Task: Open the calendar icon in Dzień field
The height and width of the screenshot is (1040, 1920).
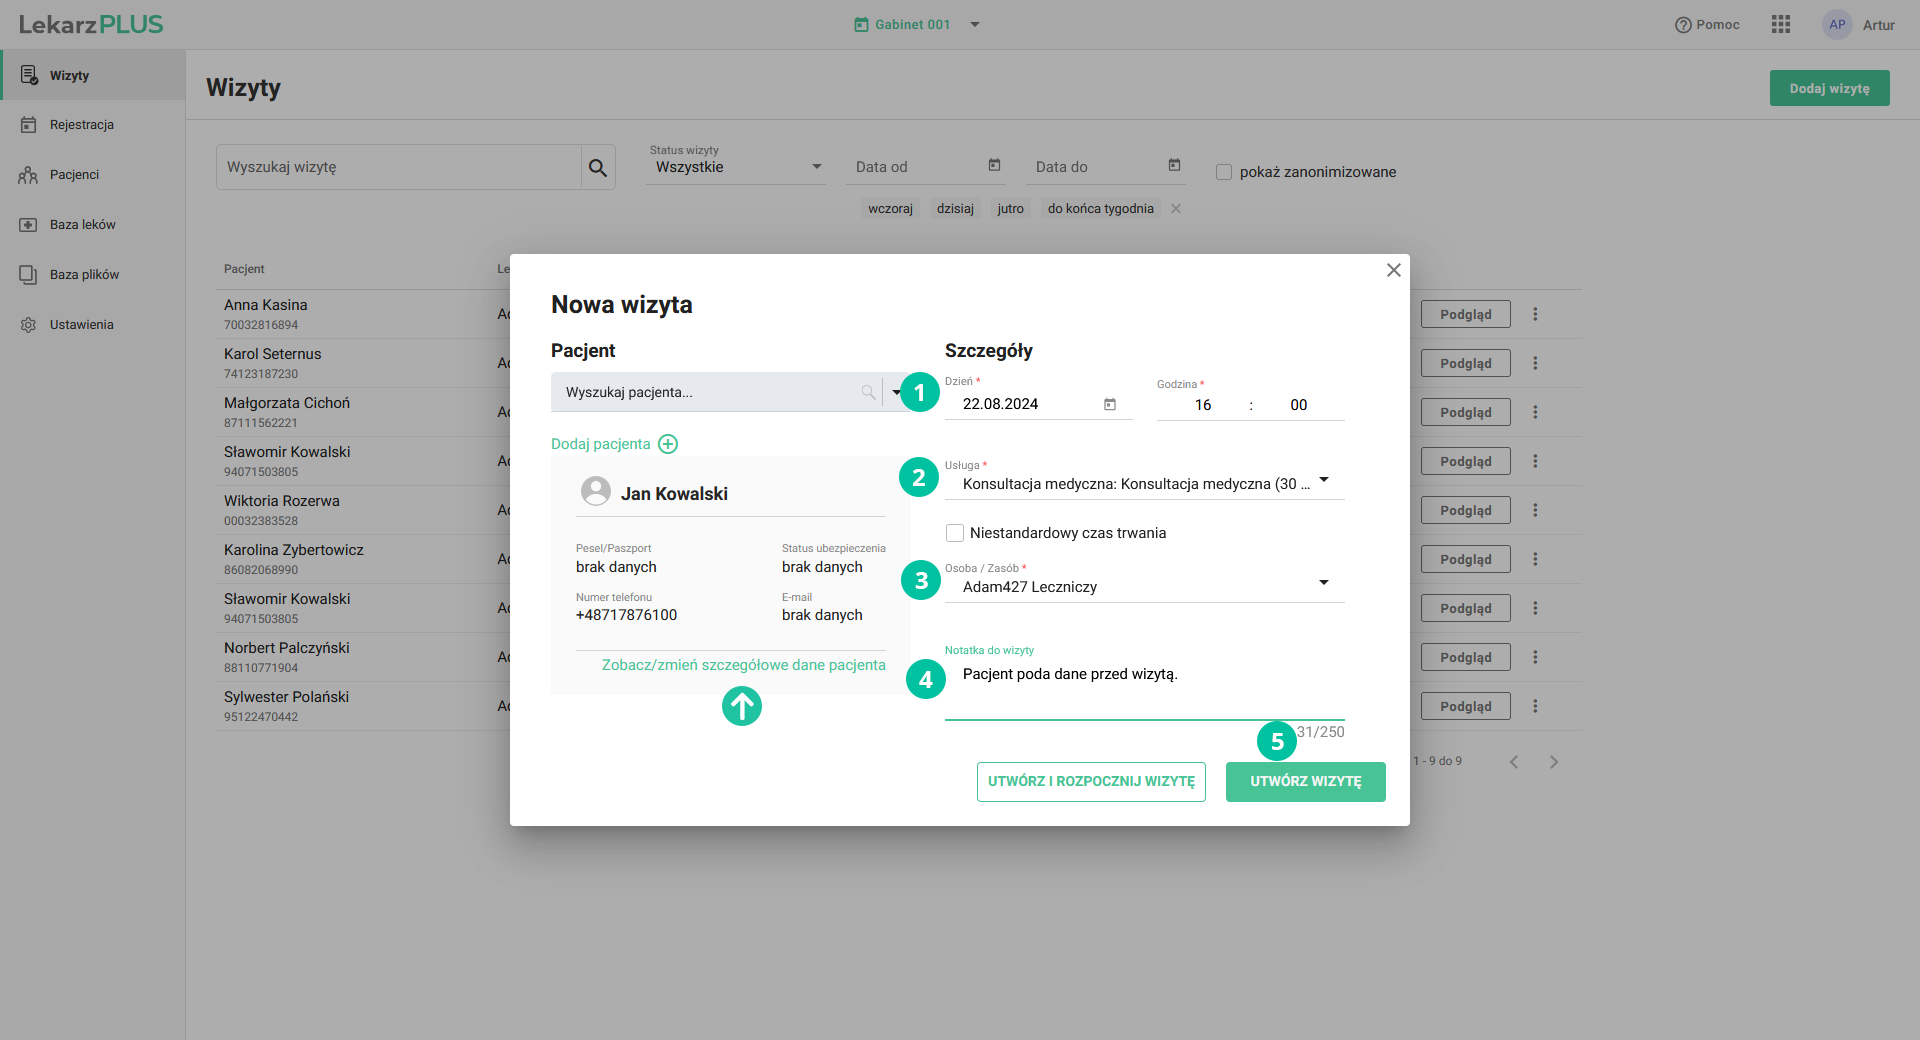Action: [1109, 404]
